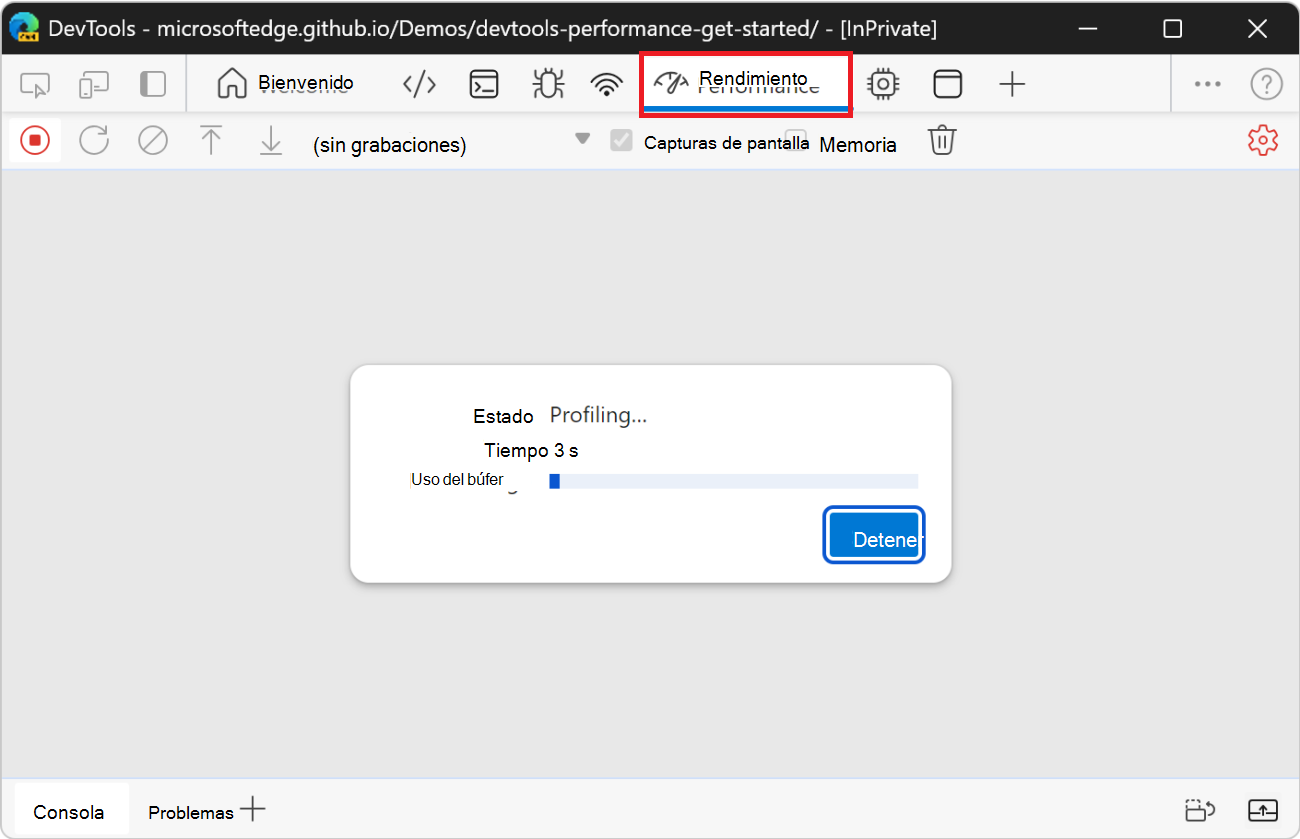Click the Profiling... status text

click(598, 416)
